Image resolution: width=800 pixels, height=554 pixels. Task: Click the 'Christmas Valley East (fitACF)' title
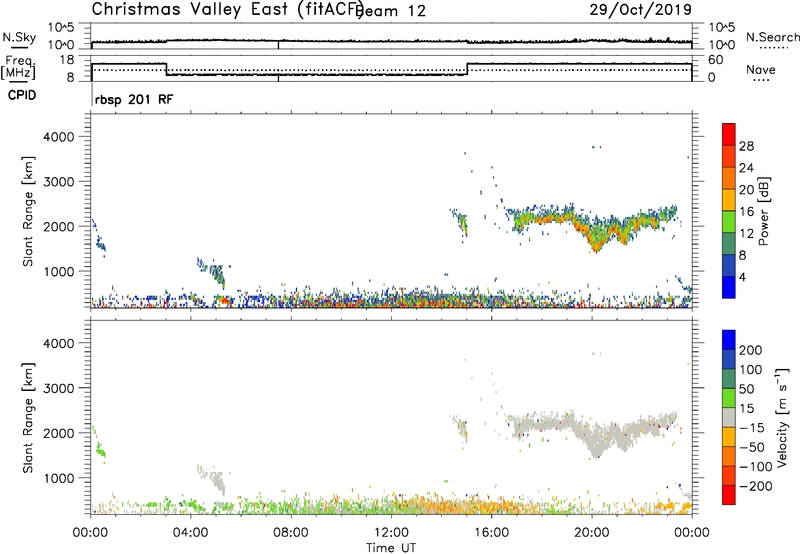pos(228,10)
